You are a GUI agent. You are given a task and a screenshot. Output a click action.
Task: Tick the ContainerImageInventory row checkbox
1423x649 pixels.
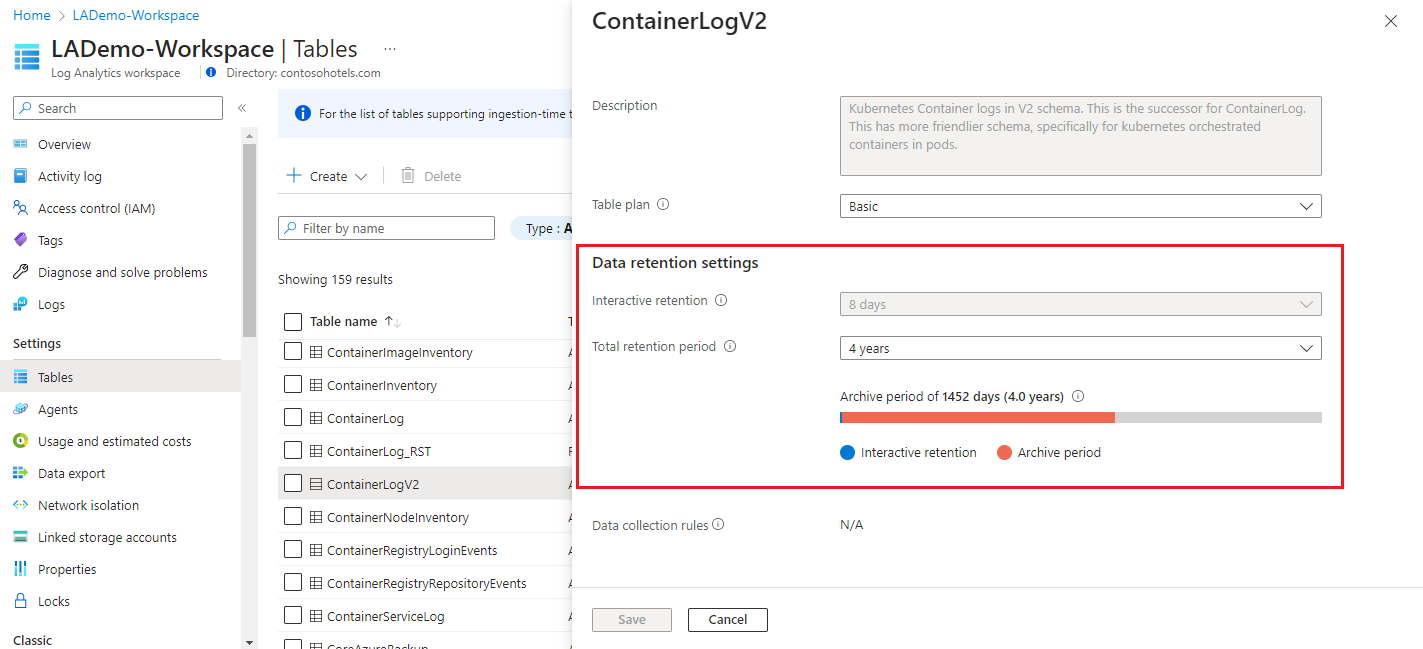point(293,352)
